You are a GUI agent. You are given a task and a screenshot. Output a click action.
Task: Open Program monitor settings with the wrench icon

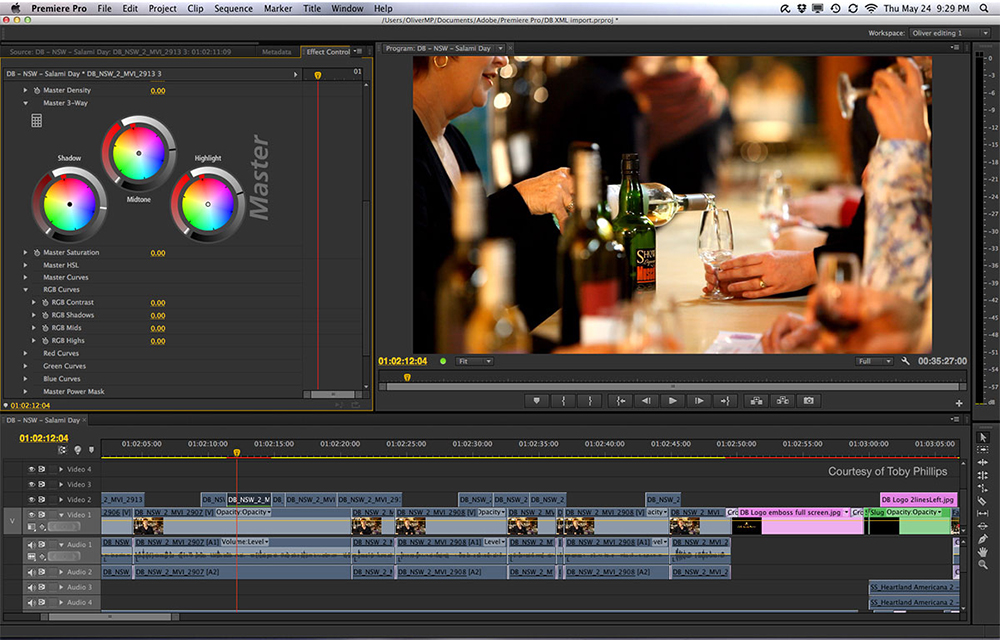coord(905,361)
